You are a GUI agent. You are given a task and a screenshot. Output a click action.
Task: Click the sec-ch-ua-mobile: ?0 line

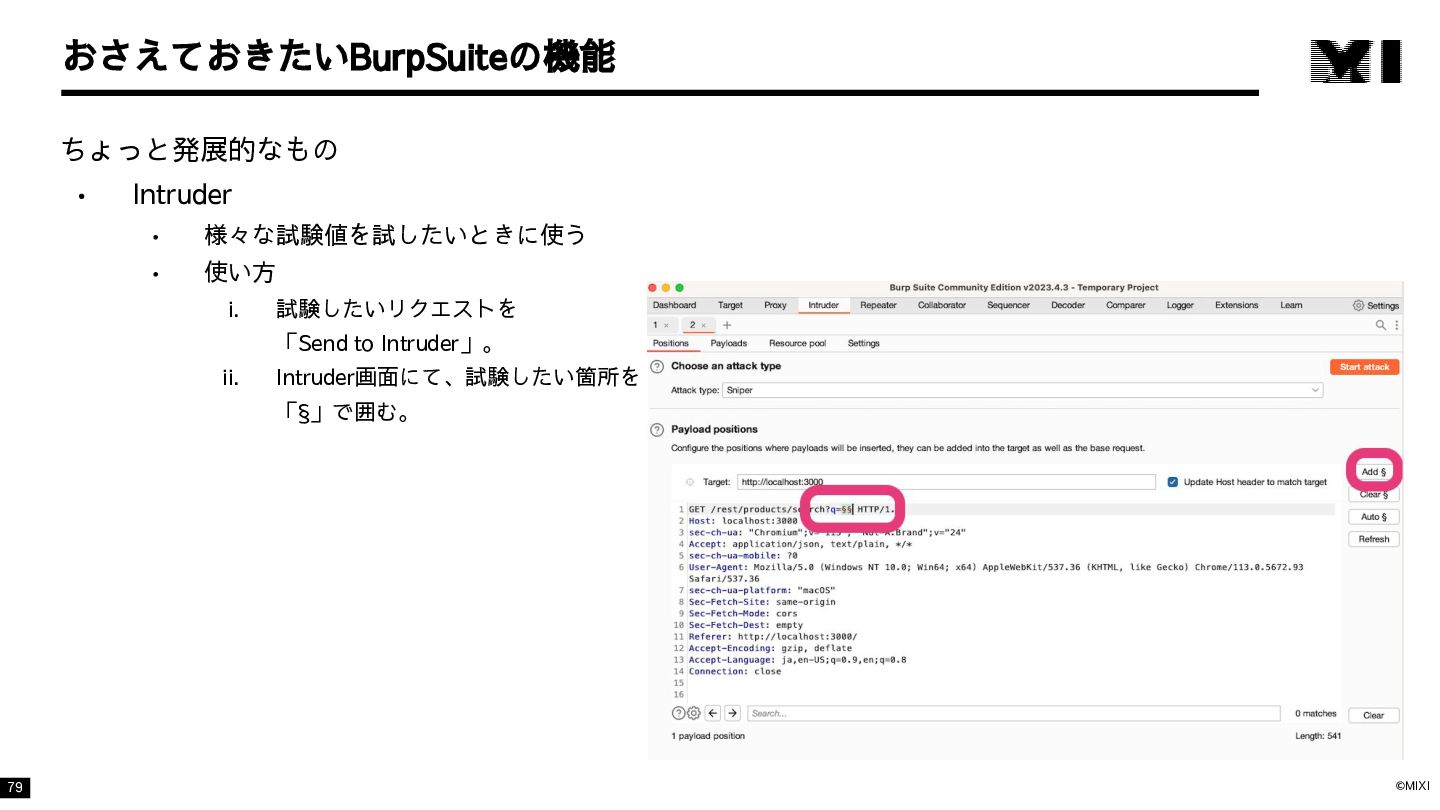click(743, 555)
